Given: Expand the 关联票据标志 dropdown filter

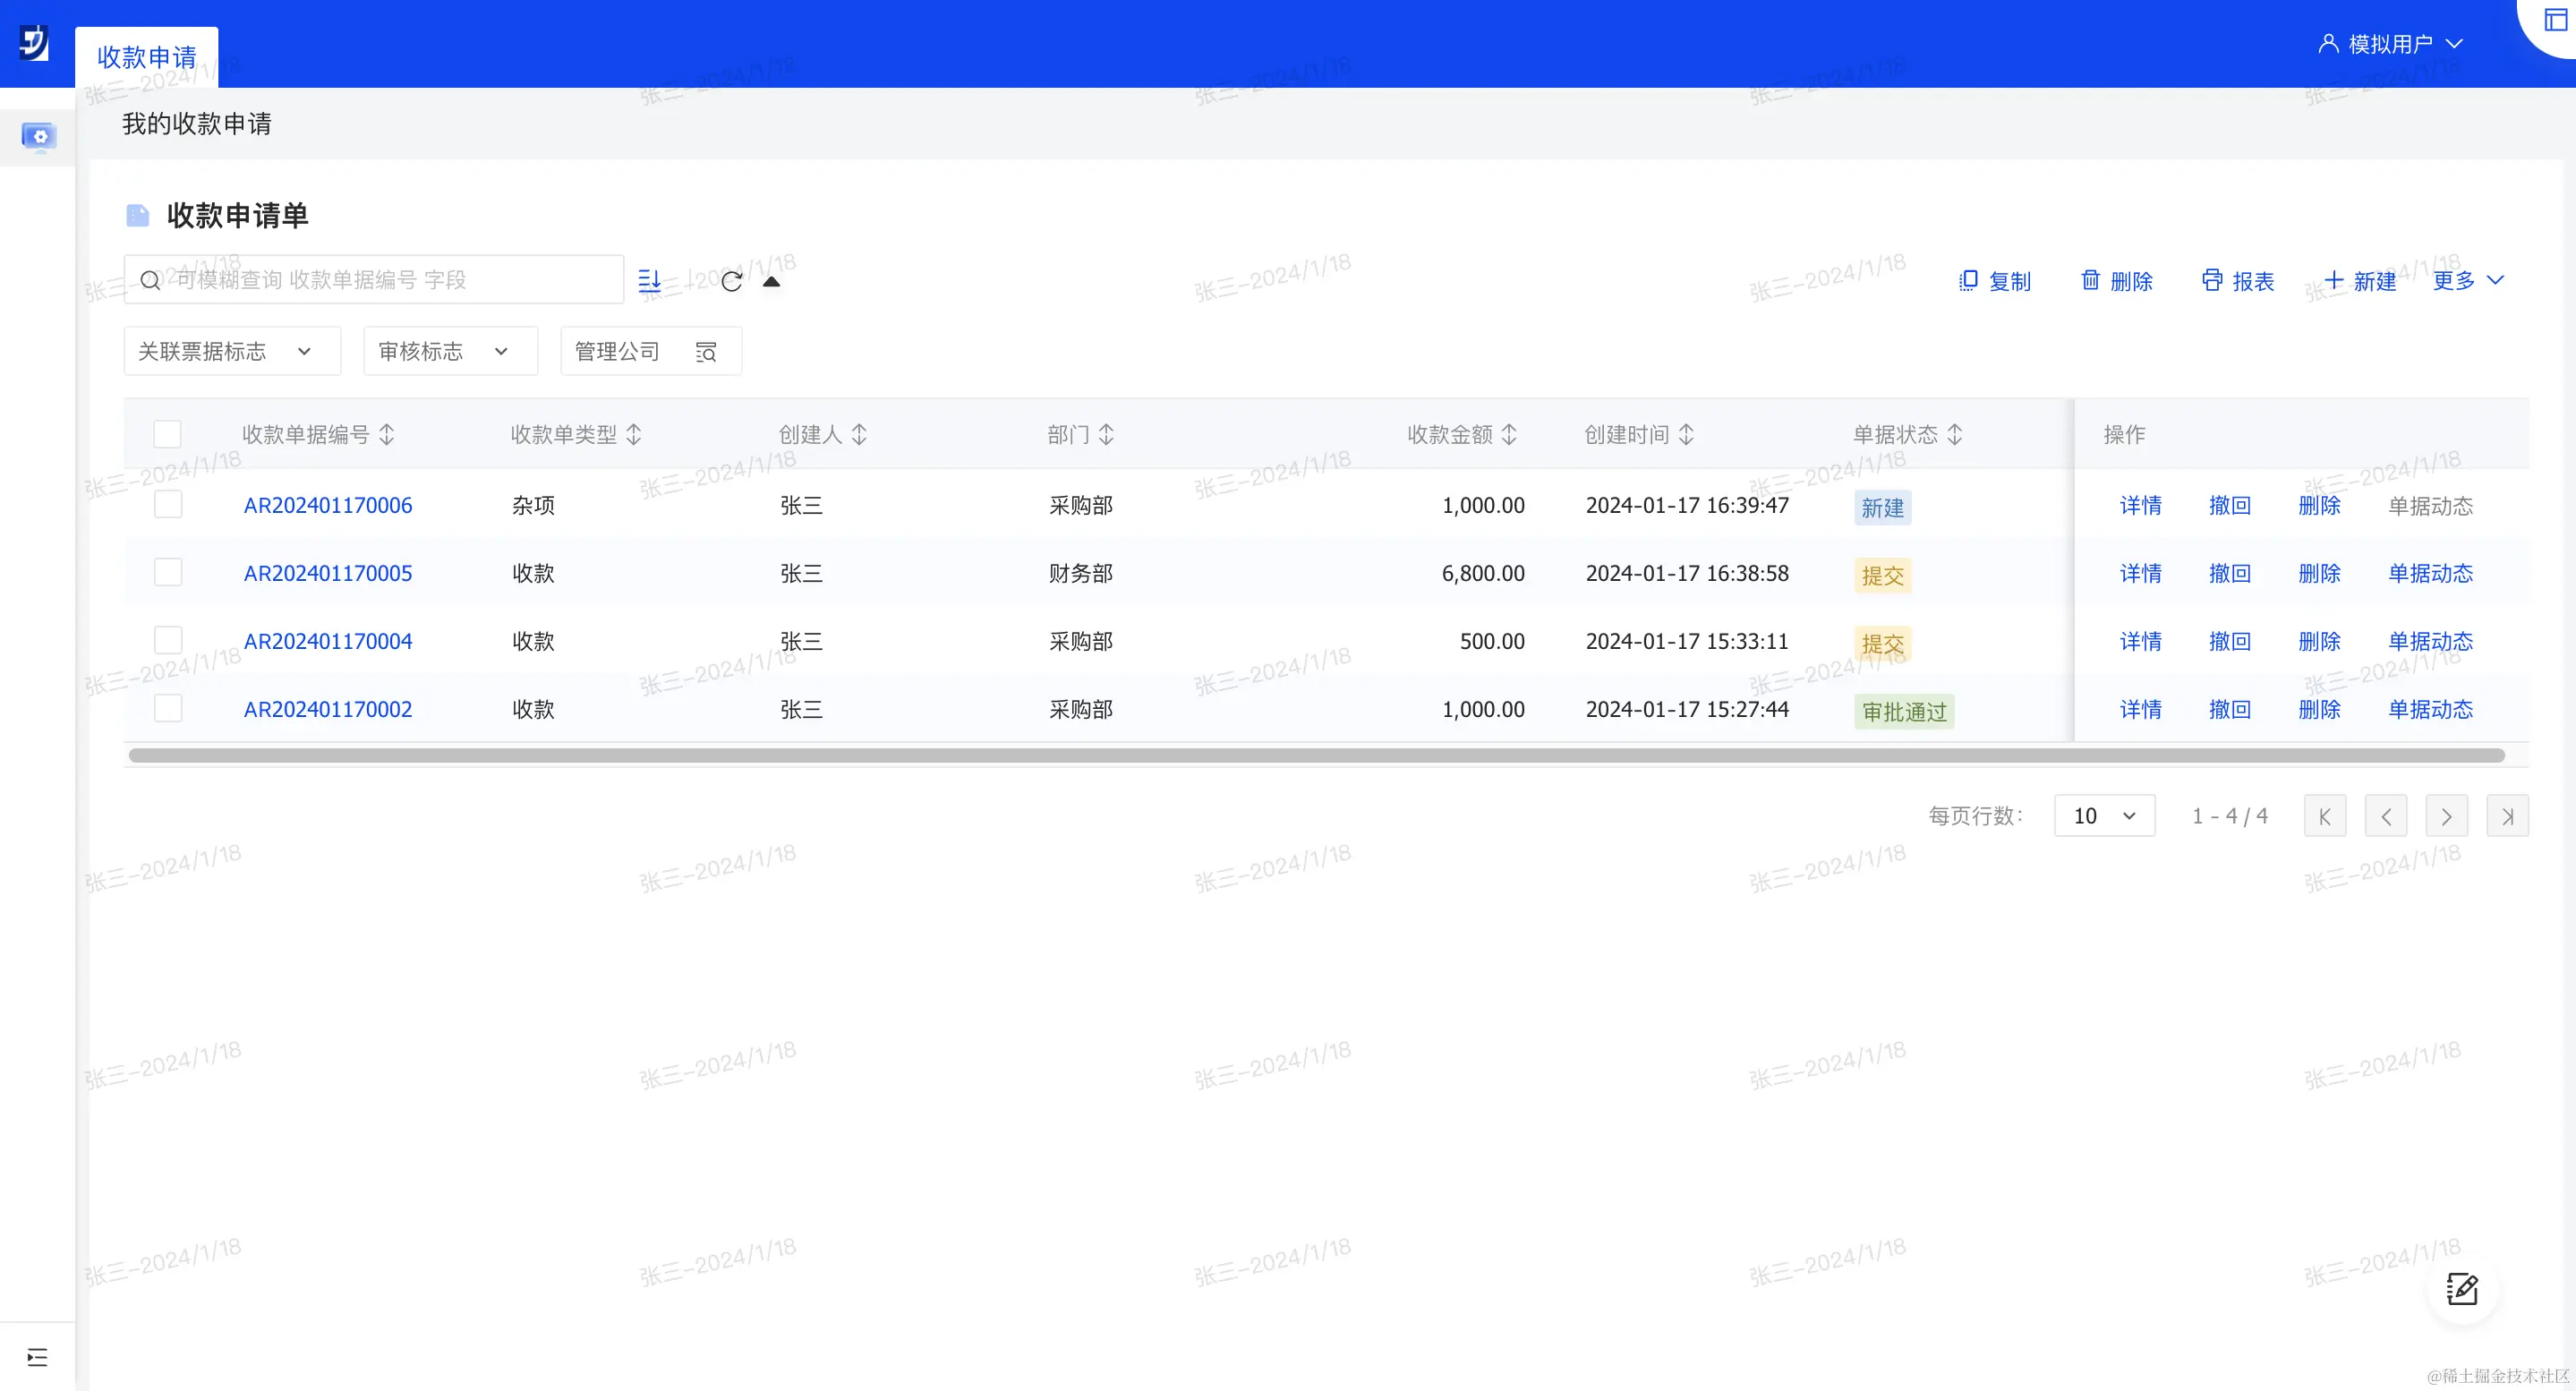Looking at the screenshot, I should click(231, 351).
